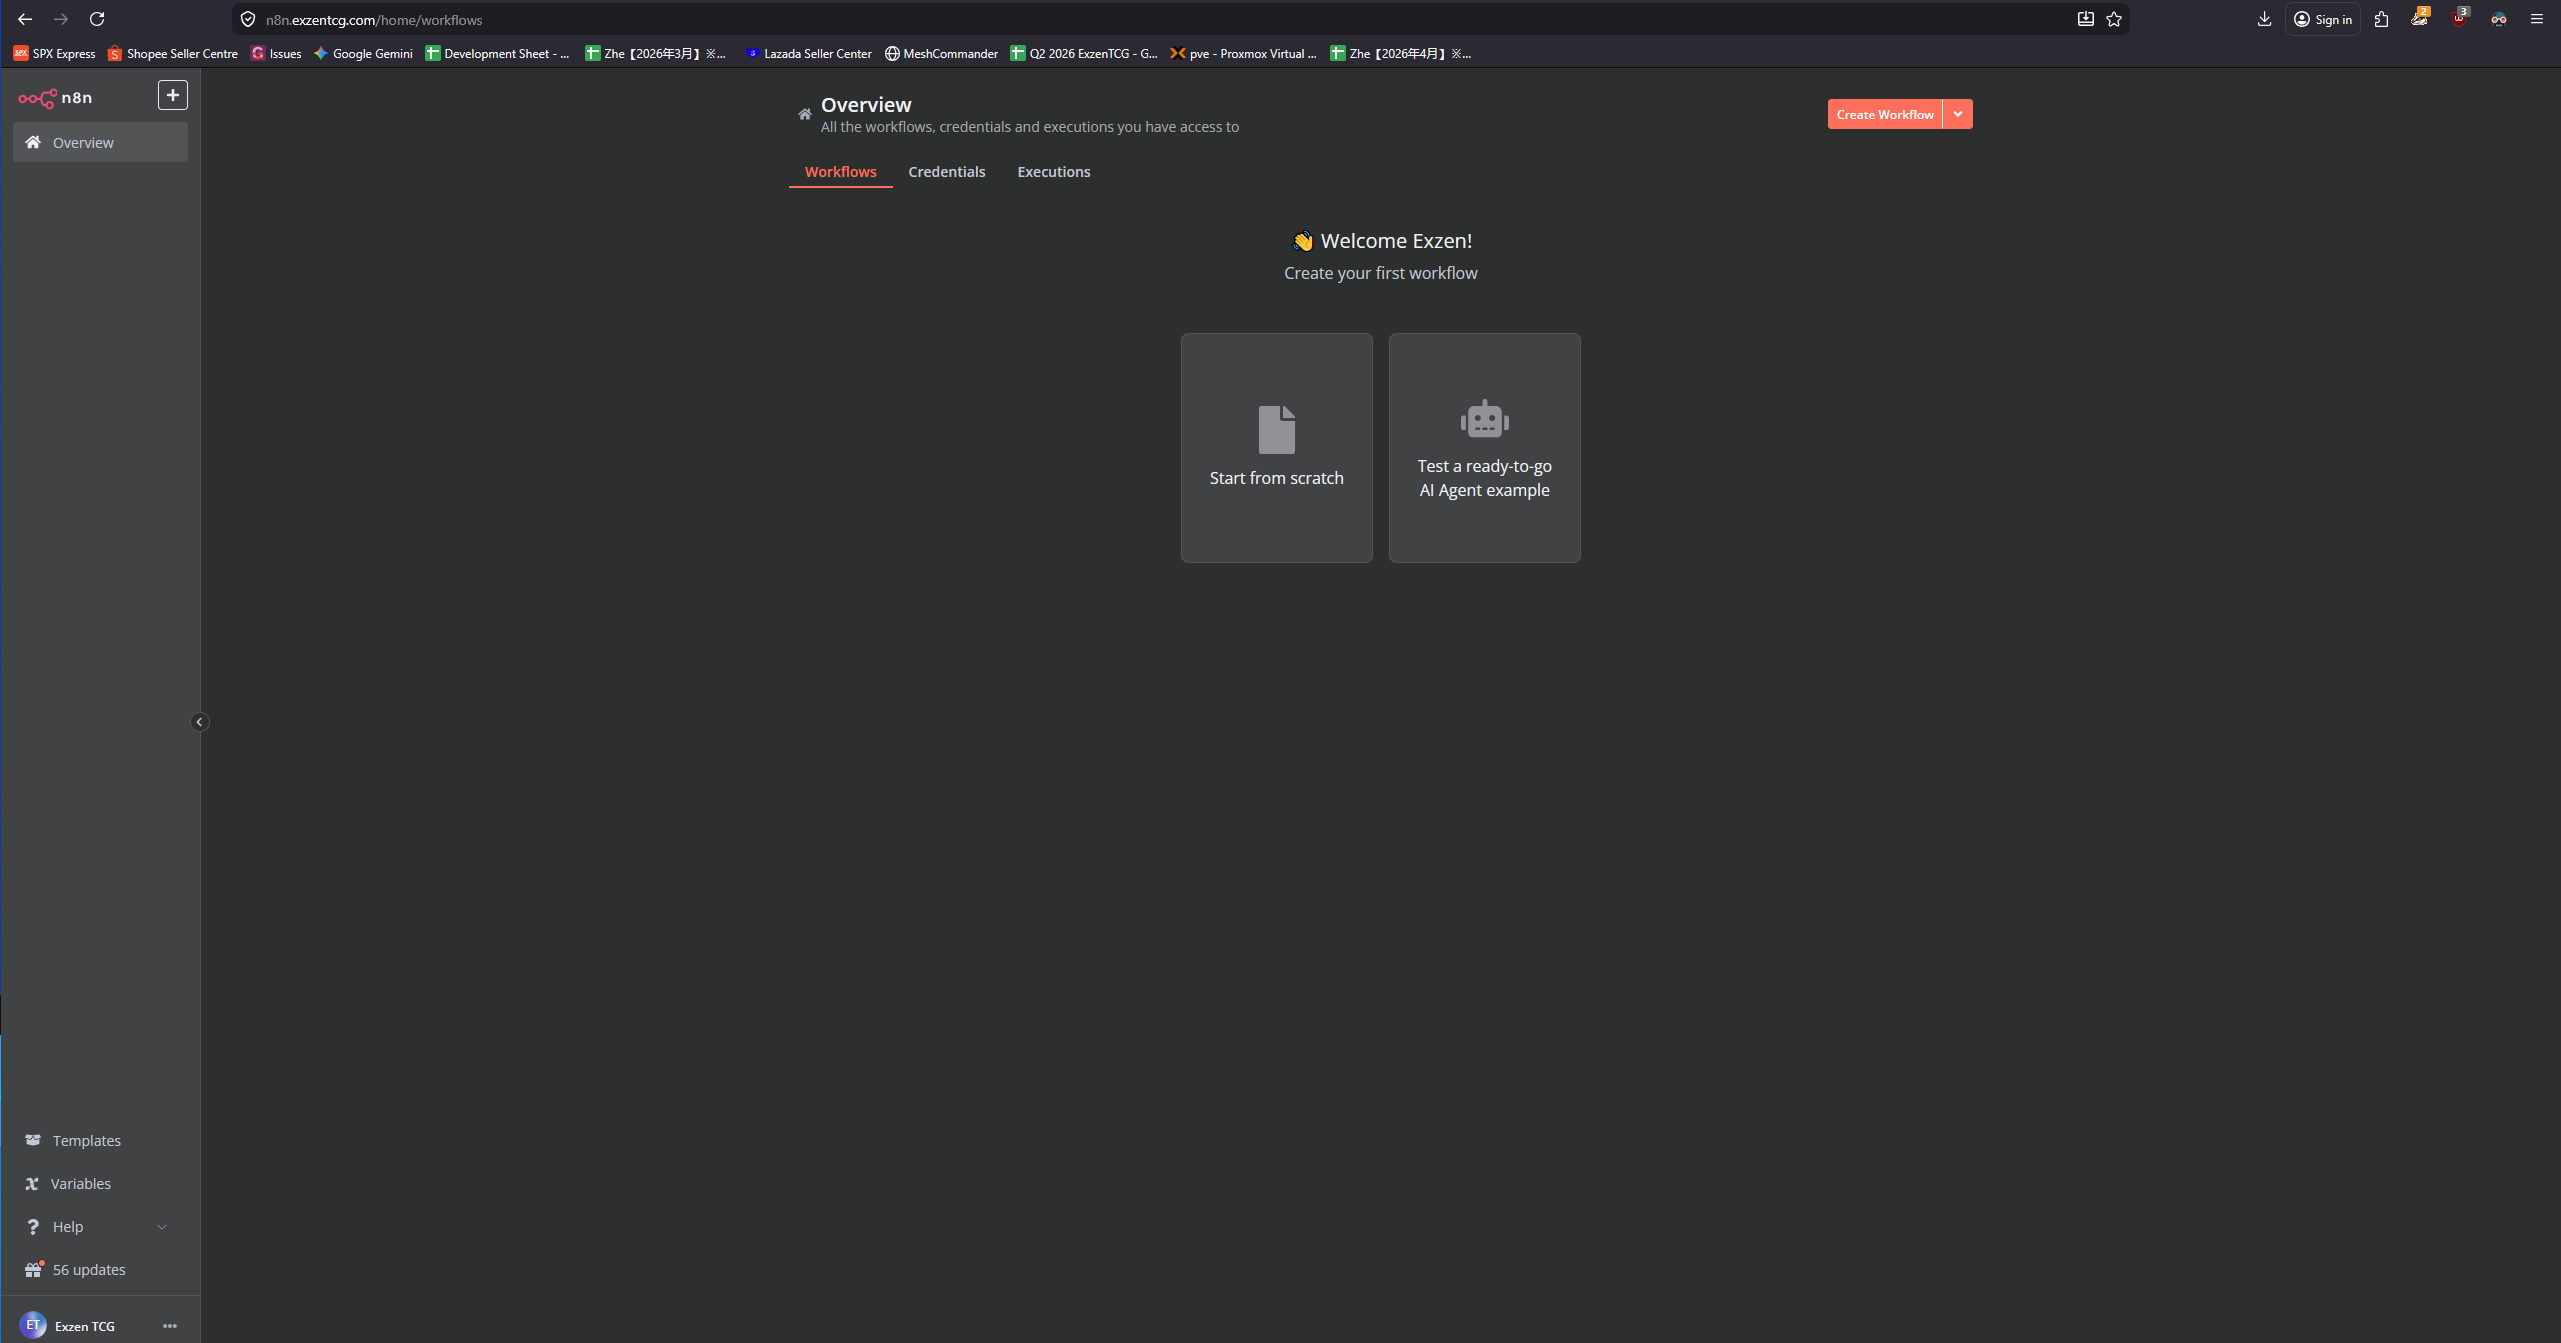Image resolution: width=2561 pixels, height=1343 pixels.
Task: Expand the Help section chevron
Action: click(x=163, y=1226)
